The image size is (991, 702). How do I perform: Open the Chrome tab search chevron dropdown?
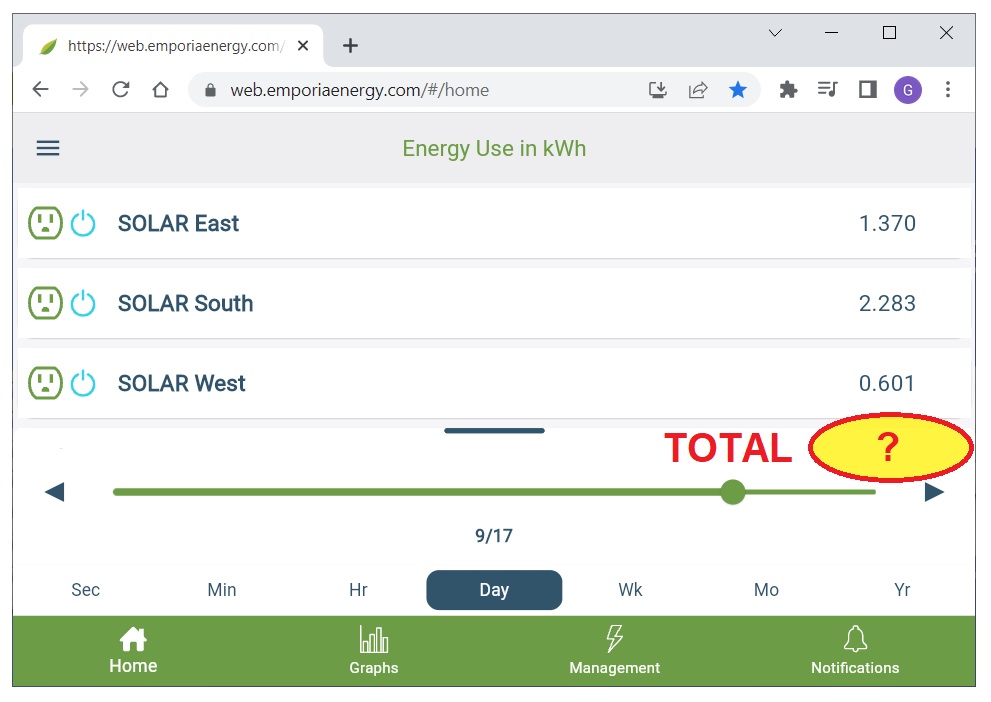tap(775, 33)
